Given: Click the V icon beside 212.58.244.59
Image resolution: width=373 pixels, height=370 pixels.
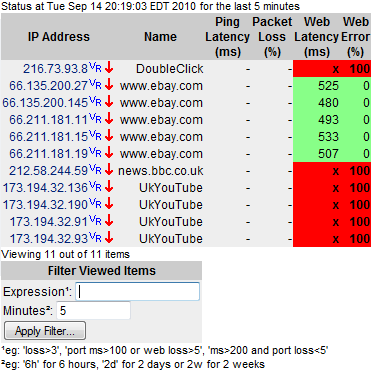Looking at the screenshot, I should pyautogui.click(x=92, y=168).
